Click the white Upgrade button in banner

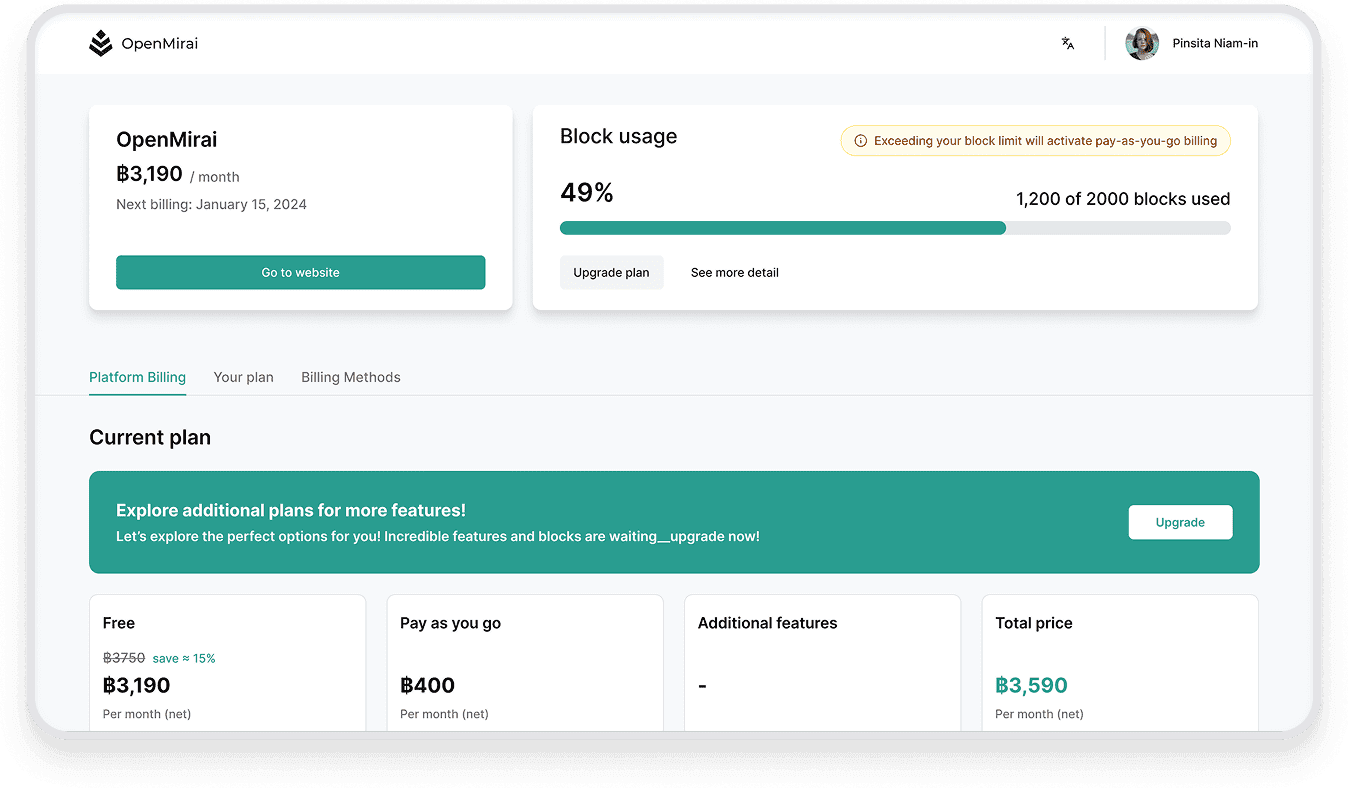(1180, 522)
